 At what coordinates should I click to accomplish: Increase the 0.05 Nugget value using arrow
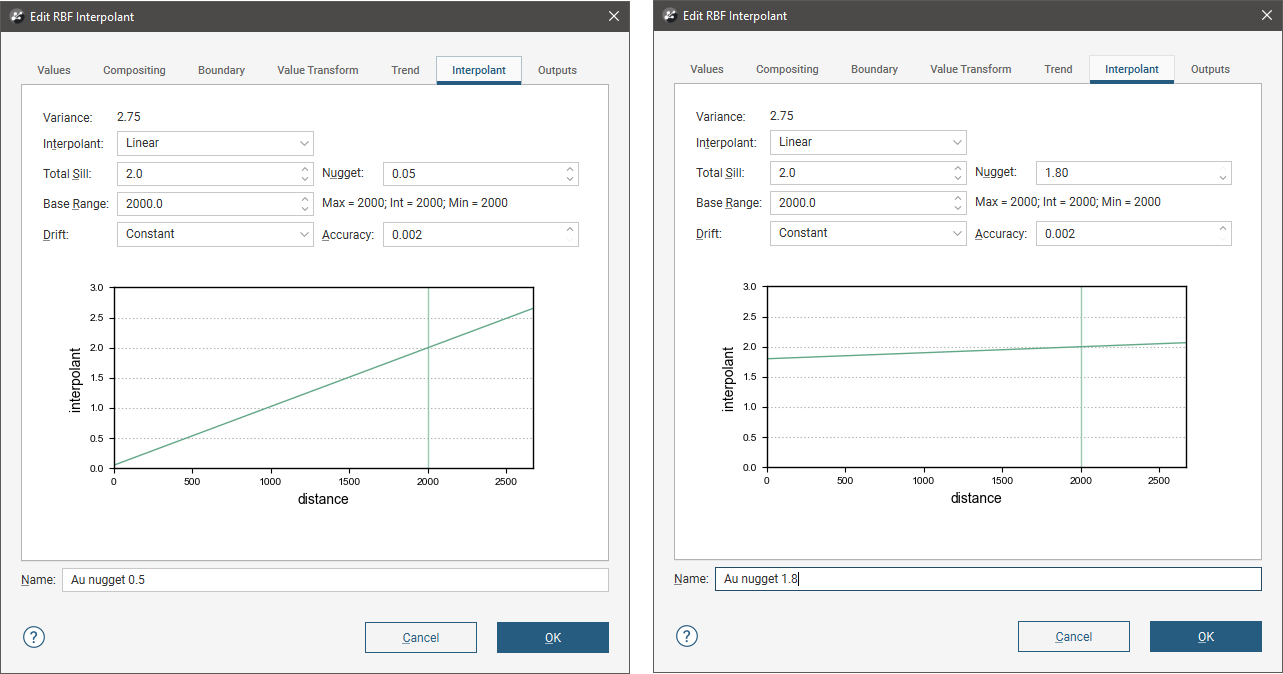570,169
